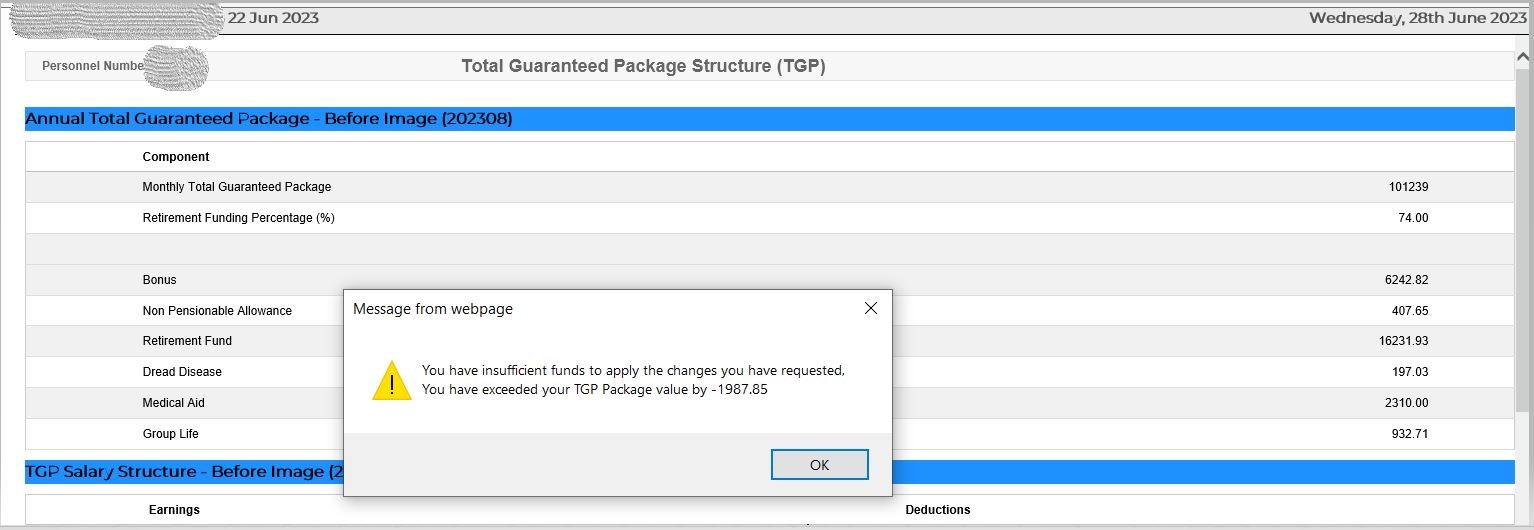The height and width of the screenshot is (530, 1534).
Task: Click the Group Life component label
Action: (x=170, y=434)
